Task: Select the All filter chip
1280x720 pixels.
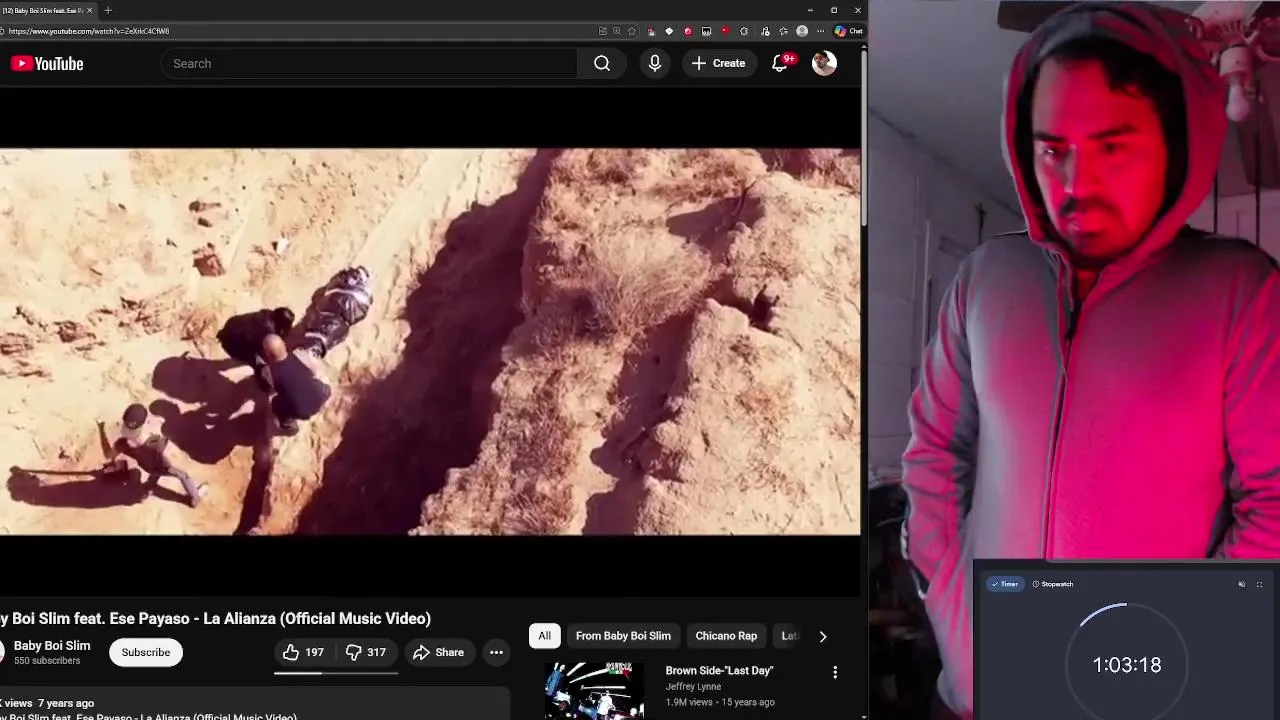Action: point(544,636)
